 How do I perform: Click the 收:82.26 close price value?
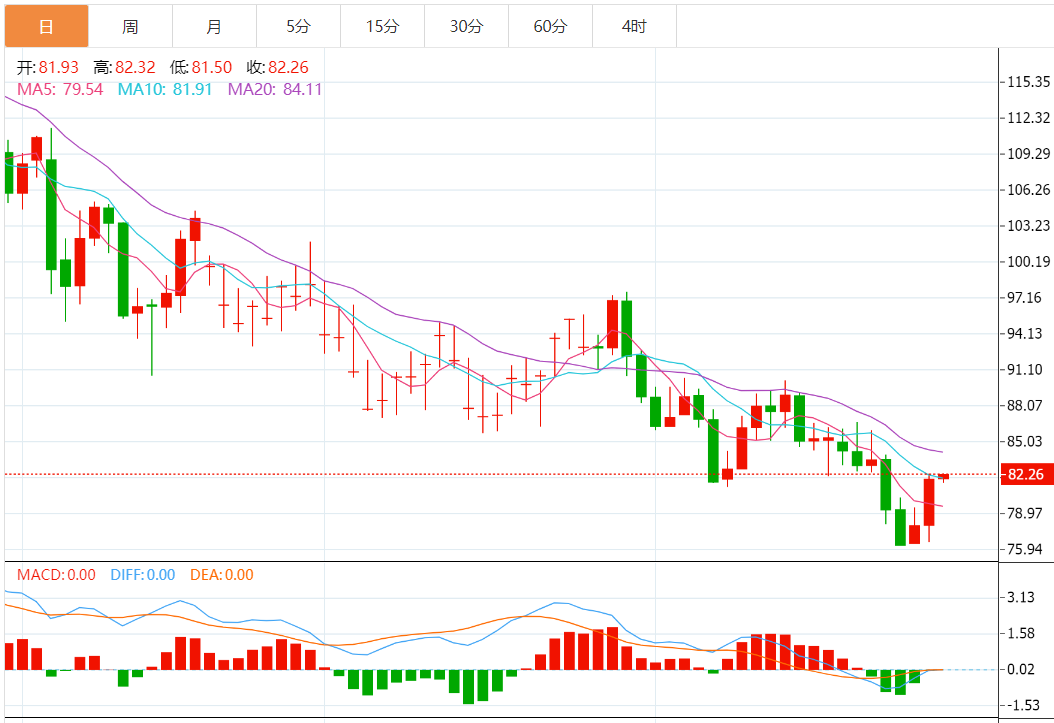(x=278, y=67)
